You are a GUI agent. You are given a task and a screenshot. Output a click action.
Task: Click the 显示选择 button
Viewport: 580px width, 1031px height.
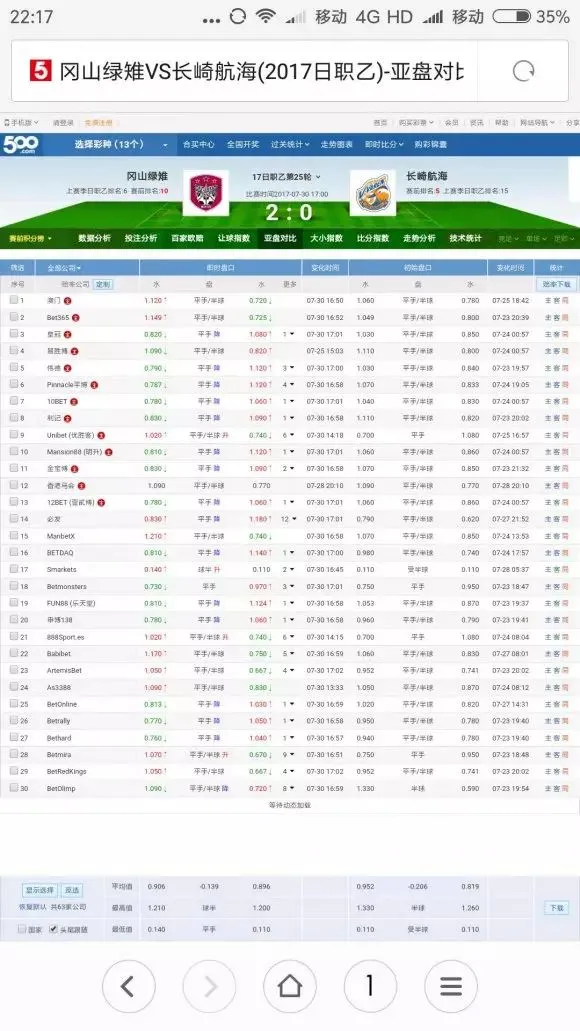pos(40,890)
